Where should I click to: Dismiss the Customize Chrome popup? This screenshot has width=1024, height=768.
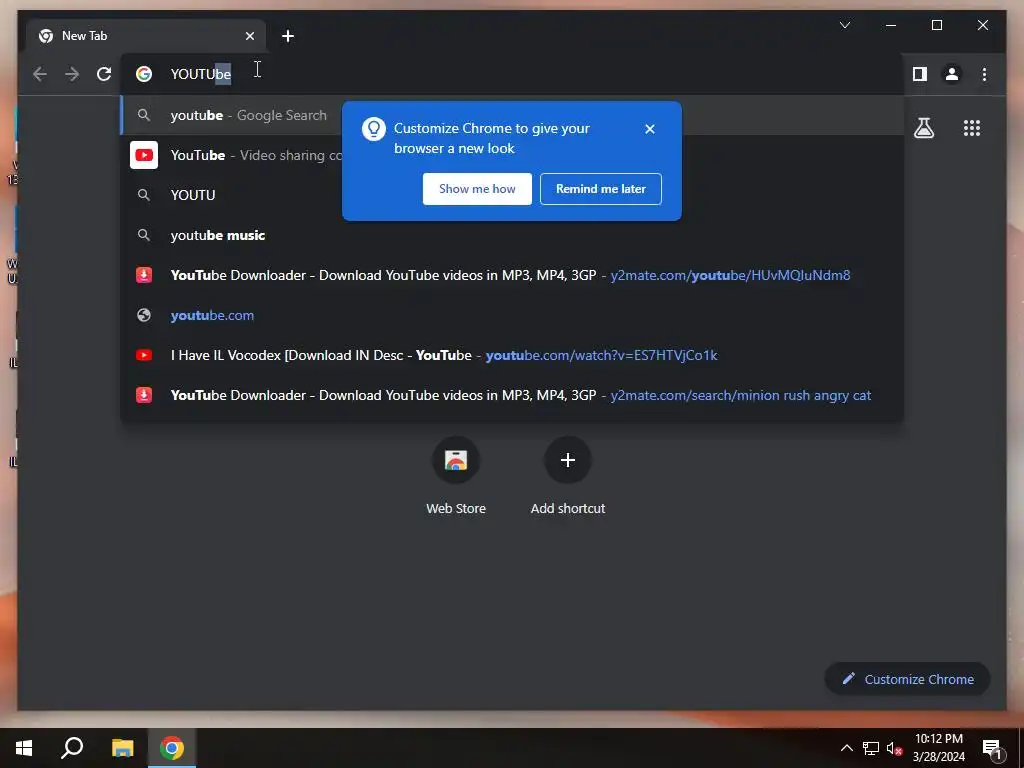point(650,129)
